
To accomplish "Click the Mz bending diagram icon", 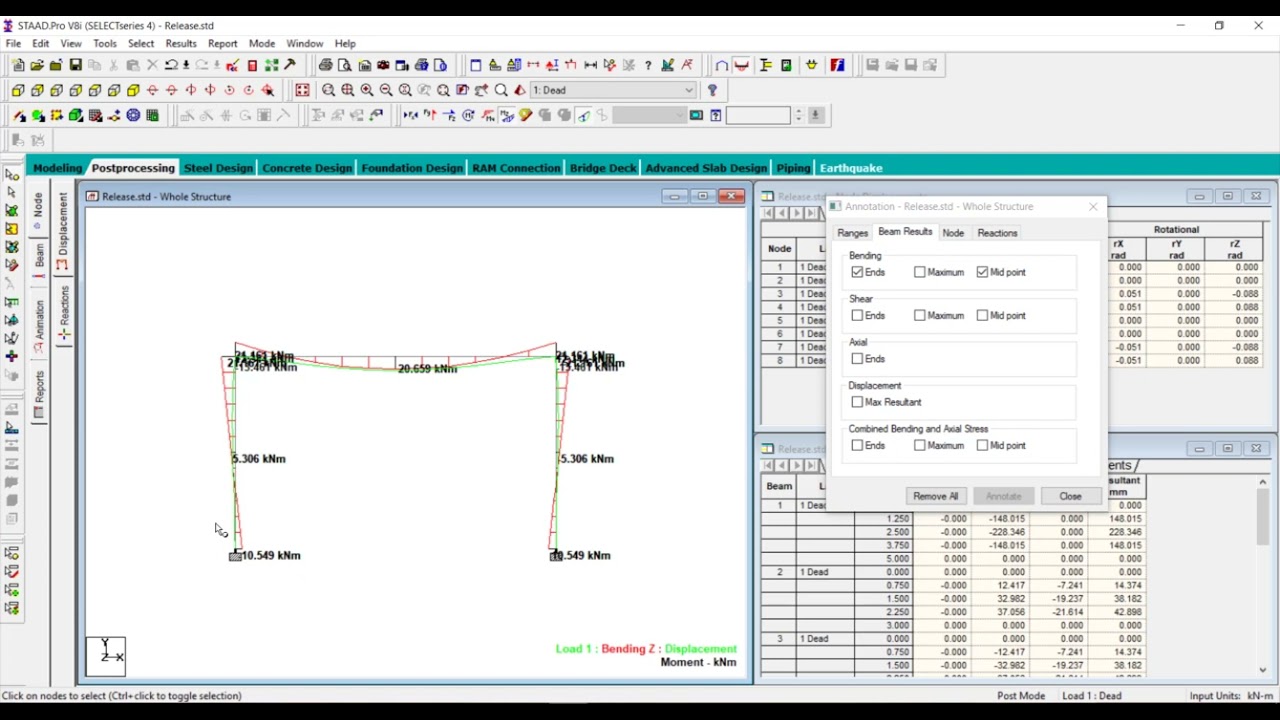I will [x=506, y=115].
